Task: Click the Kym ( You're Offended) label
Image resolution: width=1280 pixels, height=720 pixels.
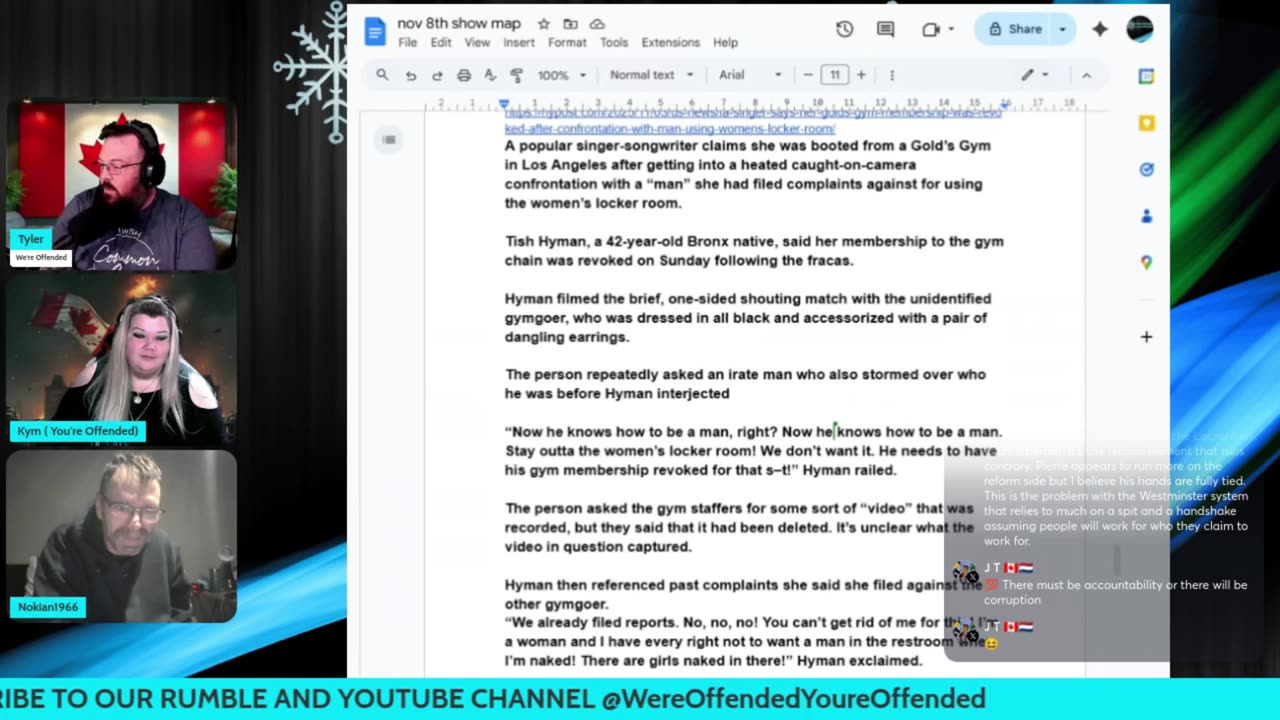Action: [78, 431]
